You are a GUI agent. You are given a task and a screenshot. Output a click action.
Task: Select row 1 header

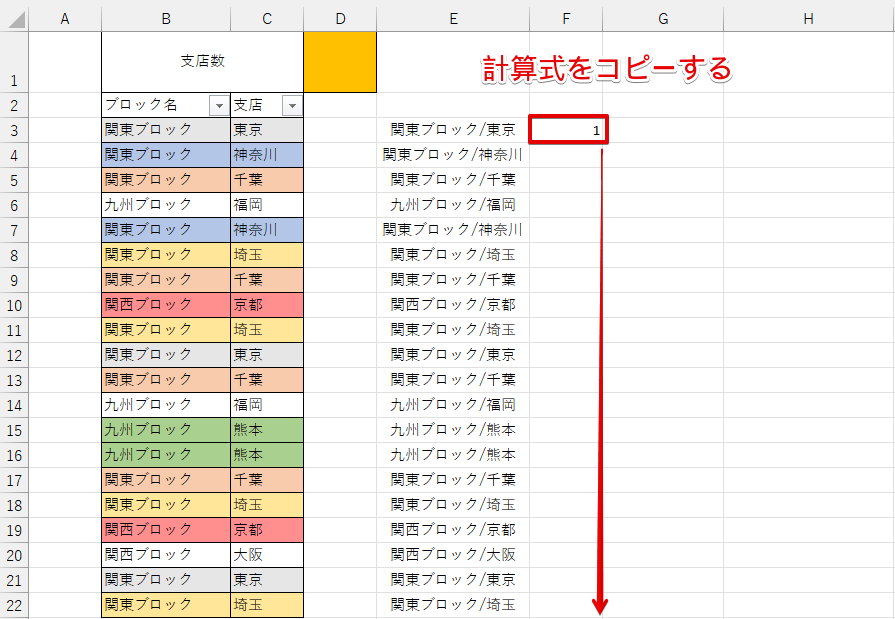point(14,62)
